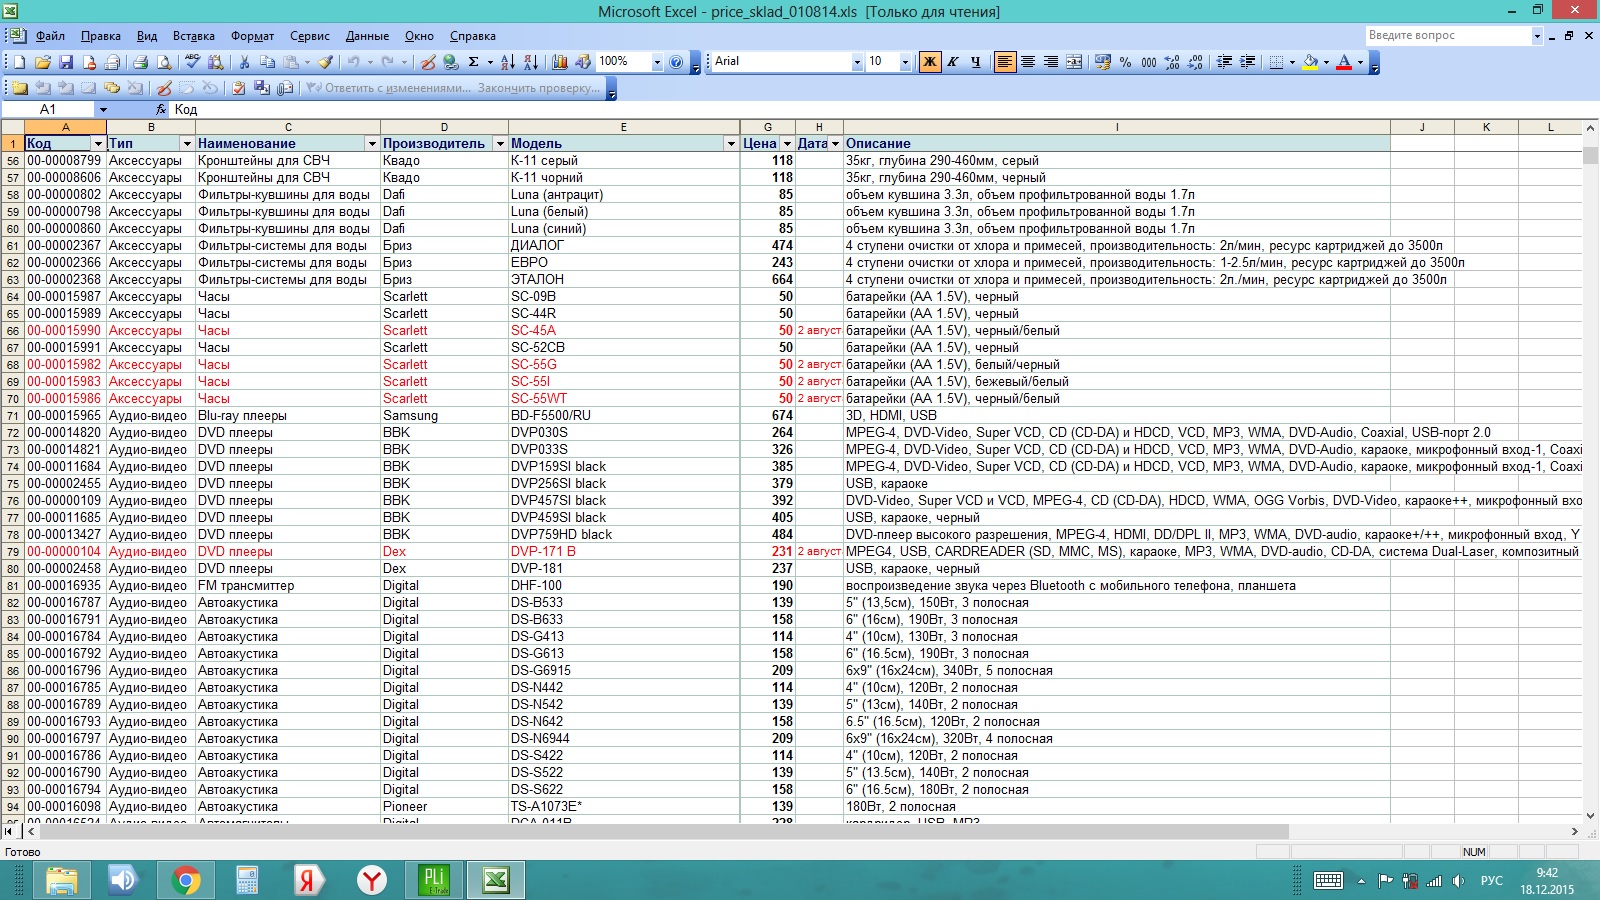The image size is (1600, 900).
Task: Open Print Preview from the toolbar
Action: click(164, 62)
